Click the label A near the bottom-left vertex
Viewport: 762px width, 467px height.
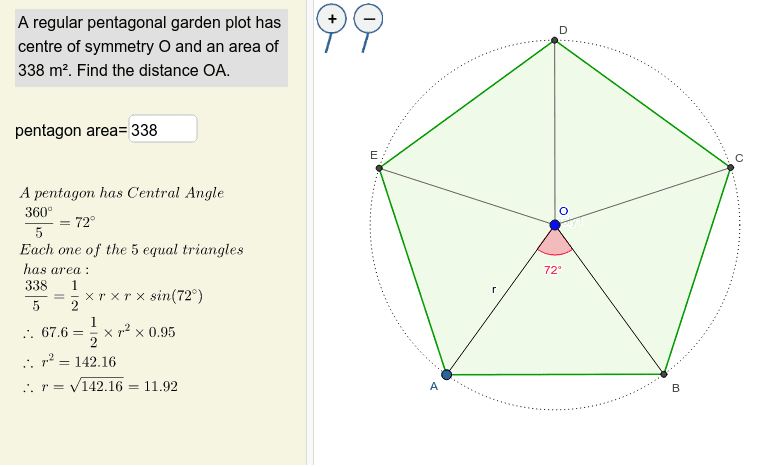tap(434, 386)
